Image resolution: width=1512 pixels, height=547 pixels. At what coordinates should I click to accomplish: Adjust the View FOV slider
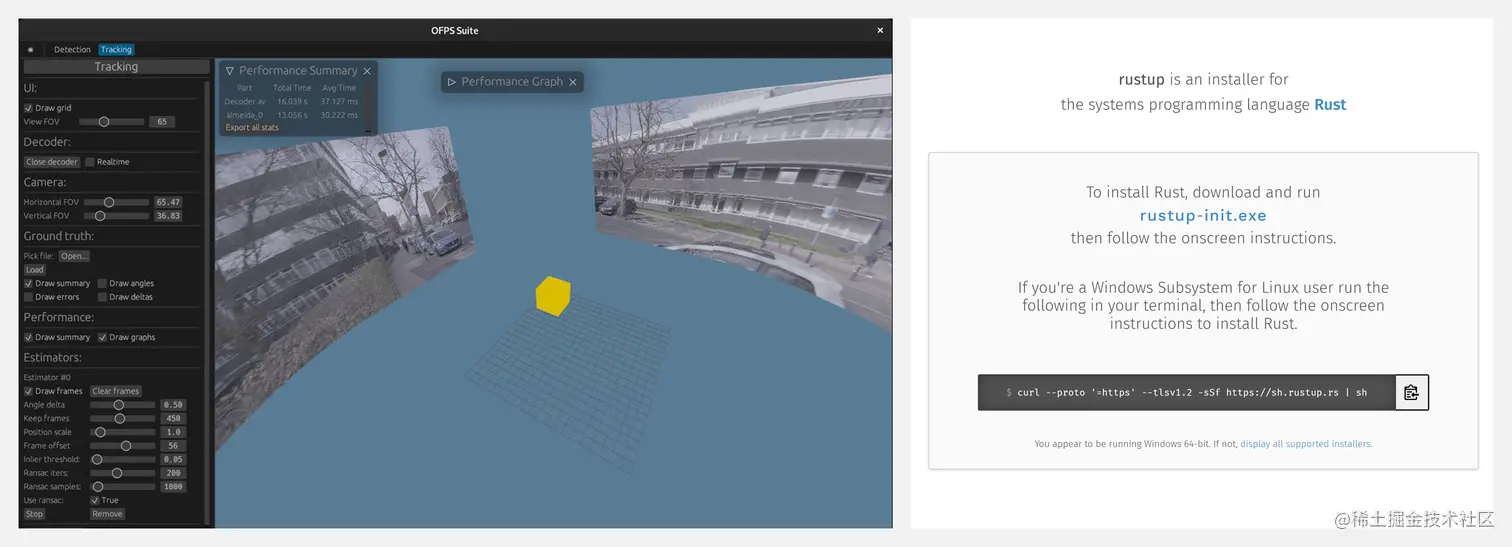[111, 122]
